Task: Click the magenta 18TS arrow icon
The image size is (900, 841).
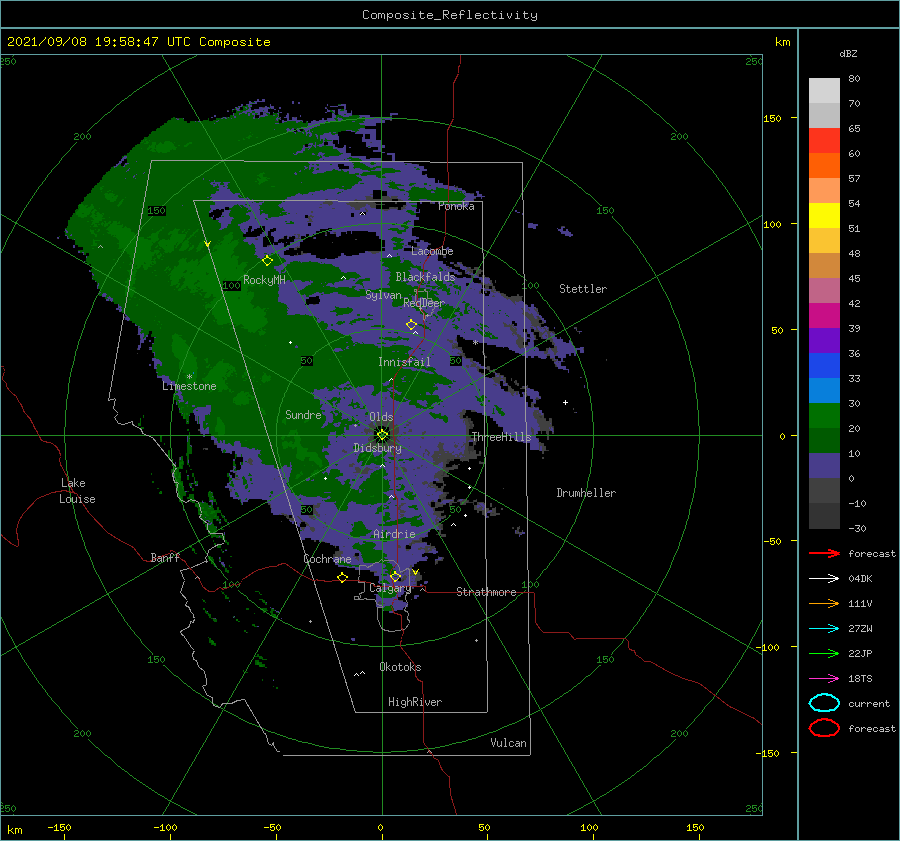Action: coord(824,679)
